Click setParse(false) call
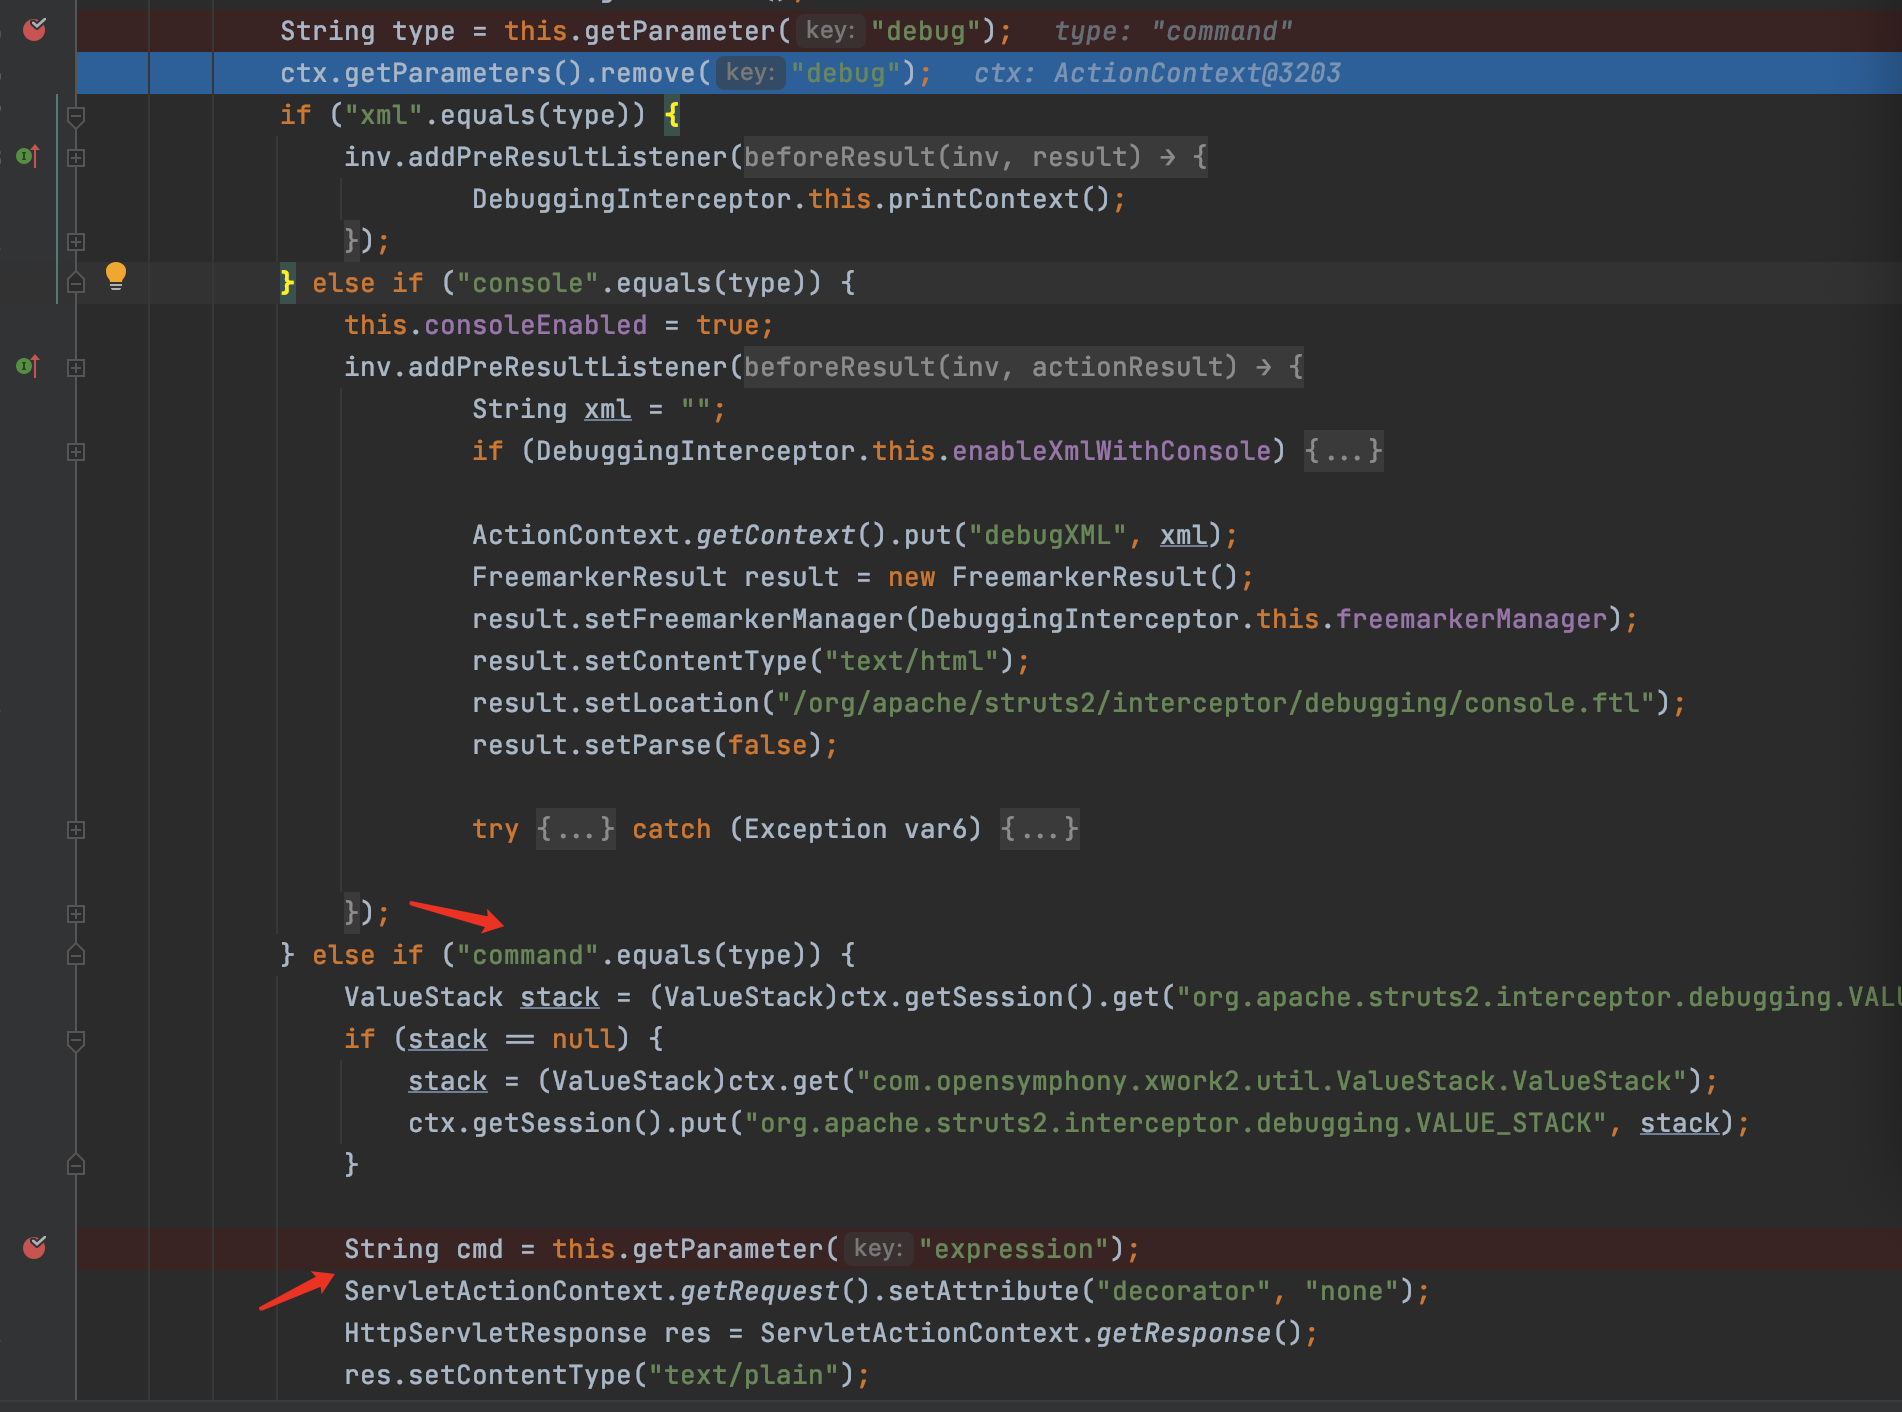The height and width of the screenshot is (1412, 1902). [x=703, y=745]
